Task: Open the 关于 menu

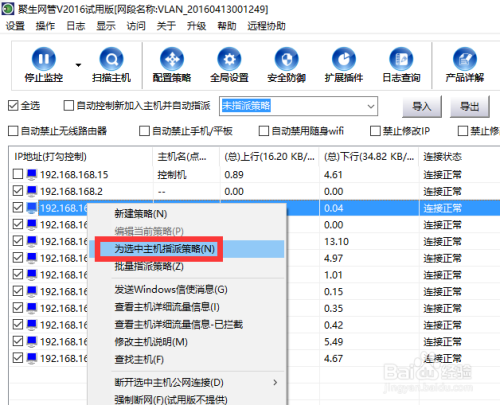Action: click(166, 26)
